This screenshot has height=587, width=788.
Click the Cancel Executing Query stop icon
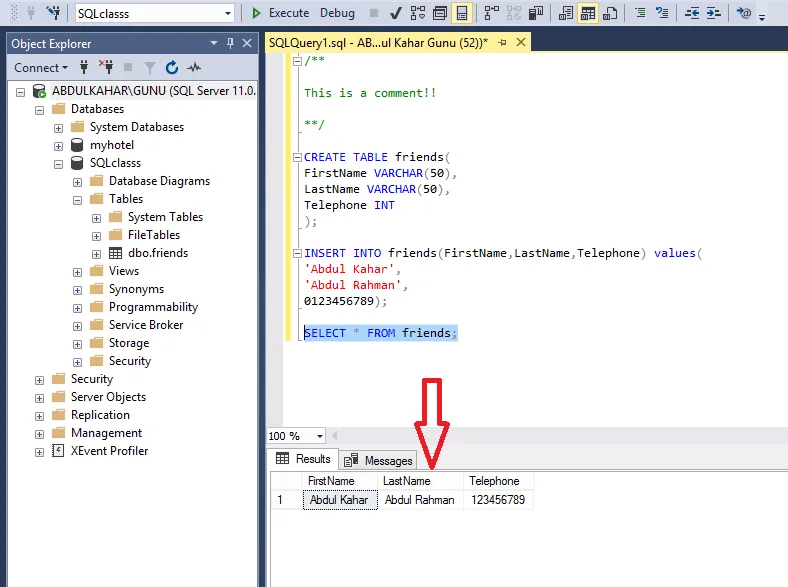tap(374, 13)
